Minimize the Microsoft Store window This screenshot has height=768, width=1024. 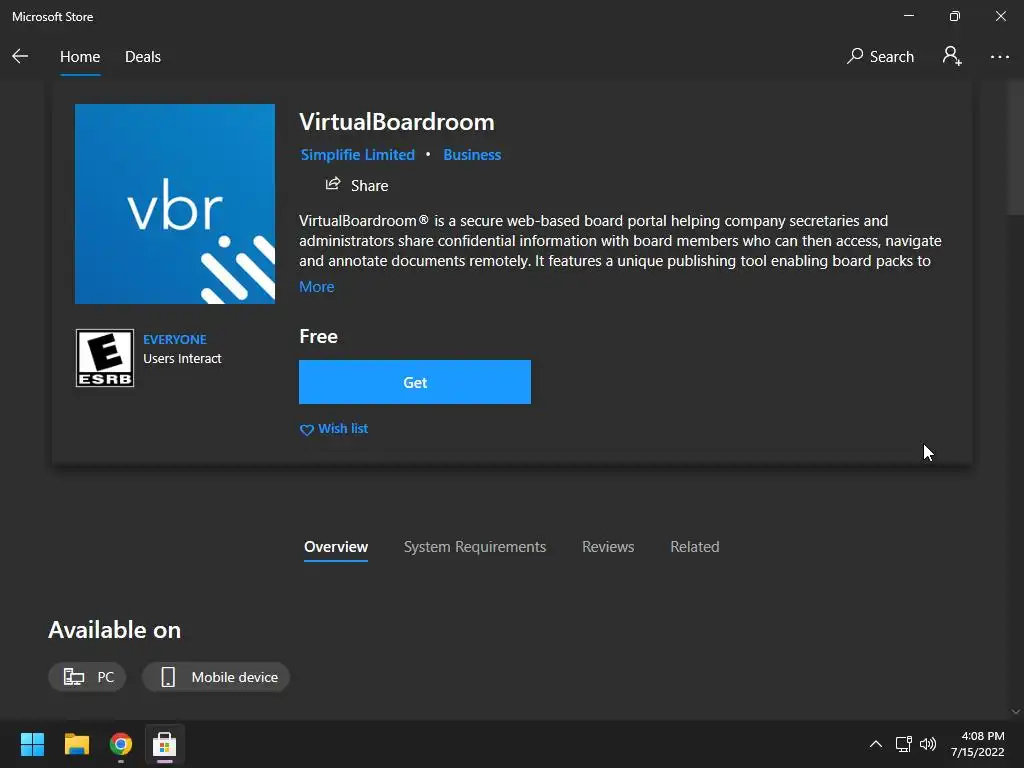909,16
